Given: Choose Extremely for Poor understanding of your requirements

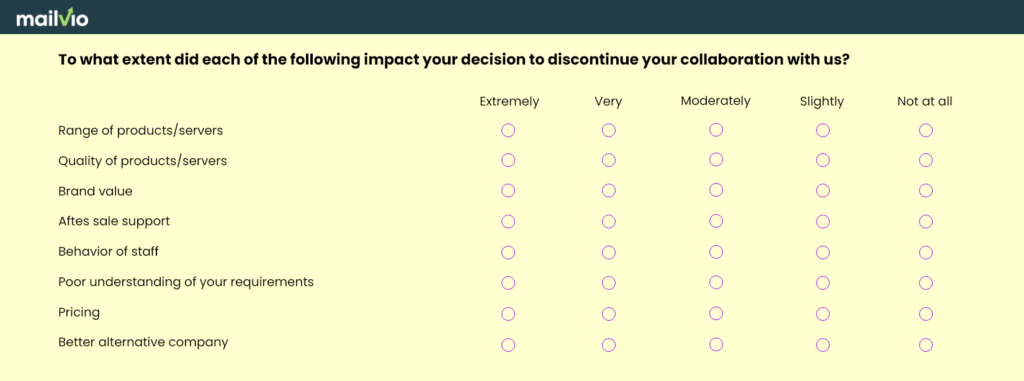Looking at the screenshot, I should 508,283.
